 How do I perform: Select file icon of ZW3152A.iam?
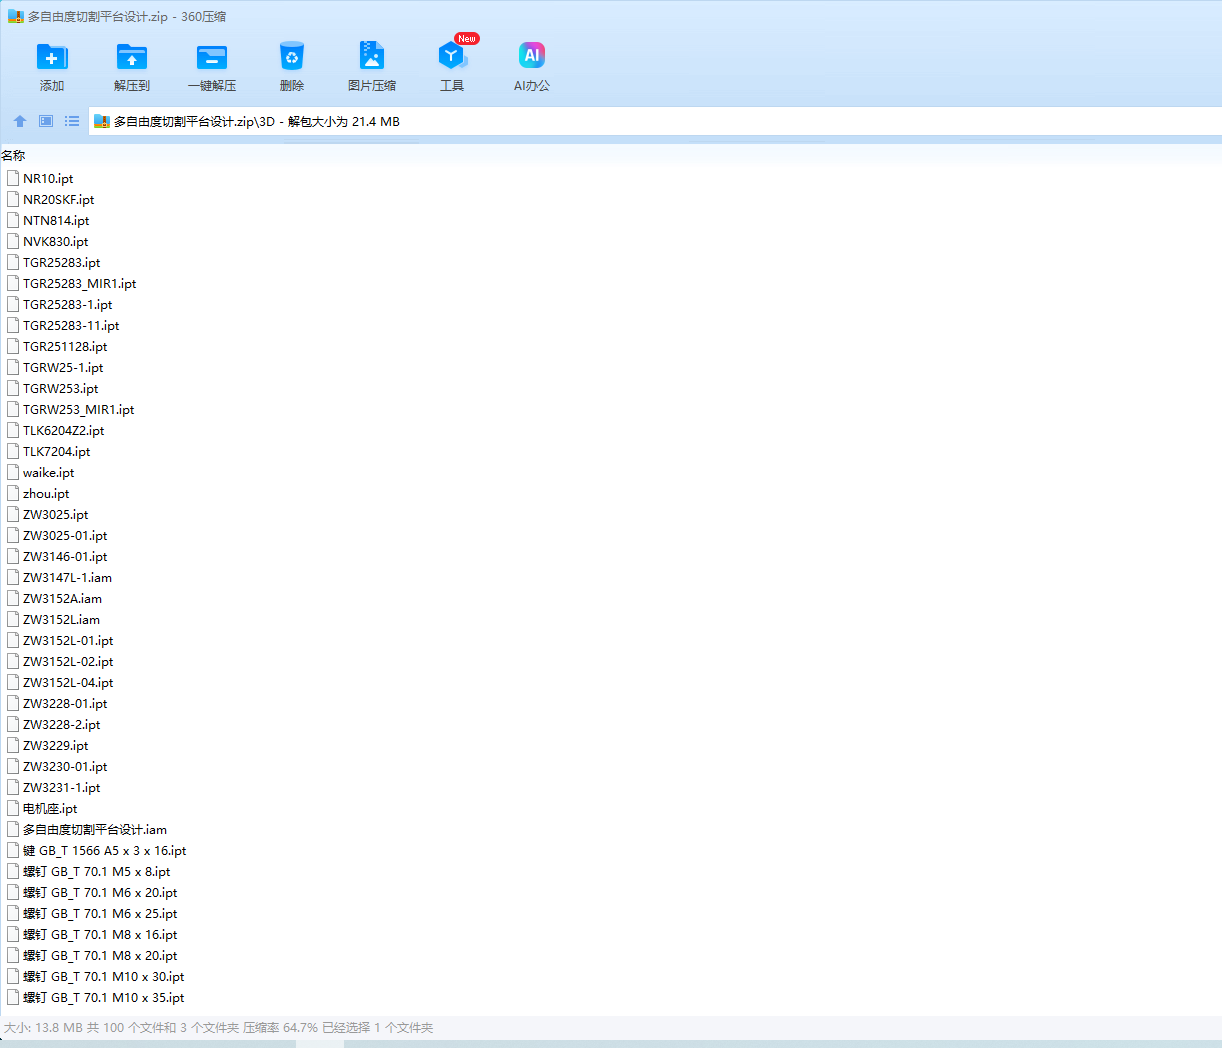tap(13, 598)
